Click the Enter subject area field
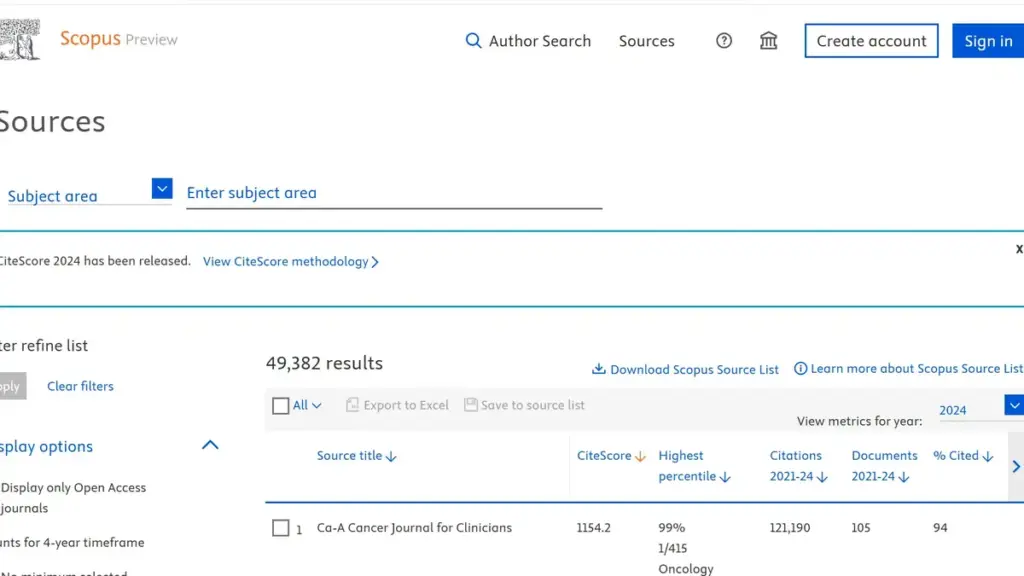This screenshot has width=1024, height=576. [x=394, y=193]
